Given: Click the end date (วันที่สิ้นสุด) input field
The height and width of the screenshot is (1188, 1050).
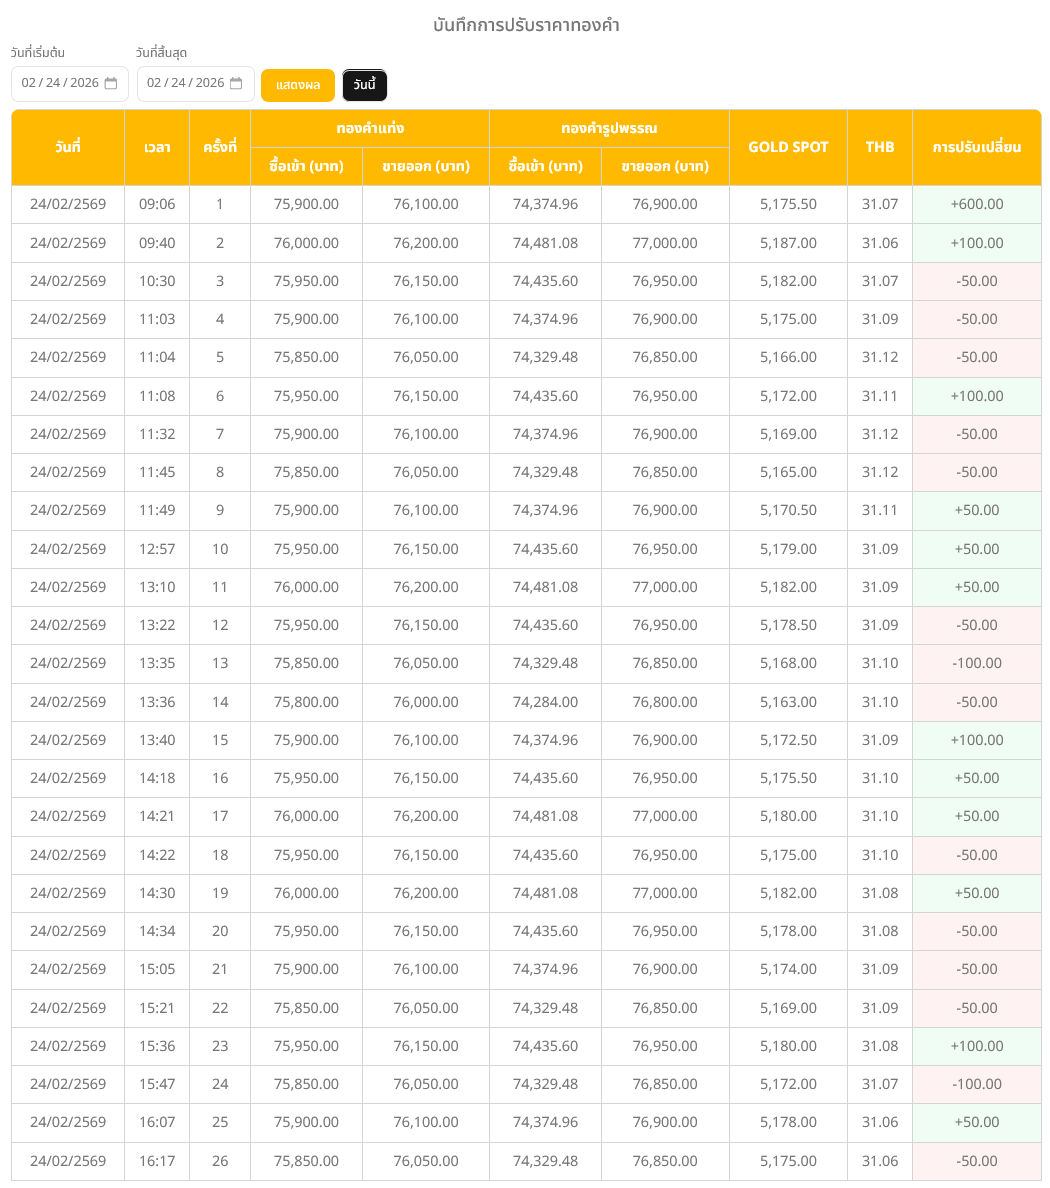Looking at the screenshot, I should click(186, 83).
